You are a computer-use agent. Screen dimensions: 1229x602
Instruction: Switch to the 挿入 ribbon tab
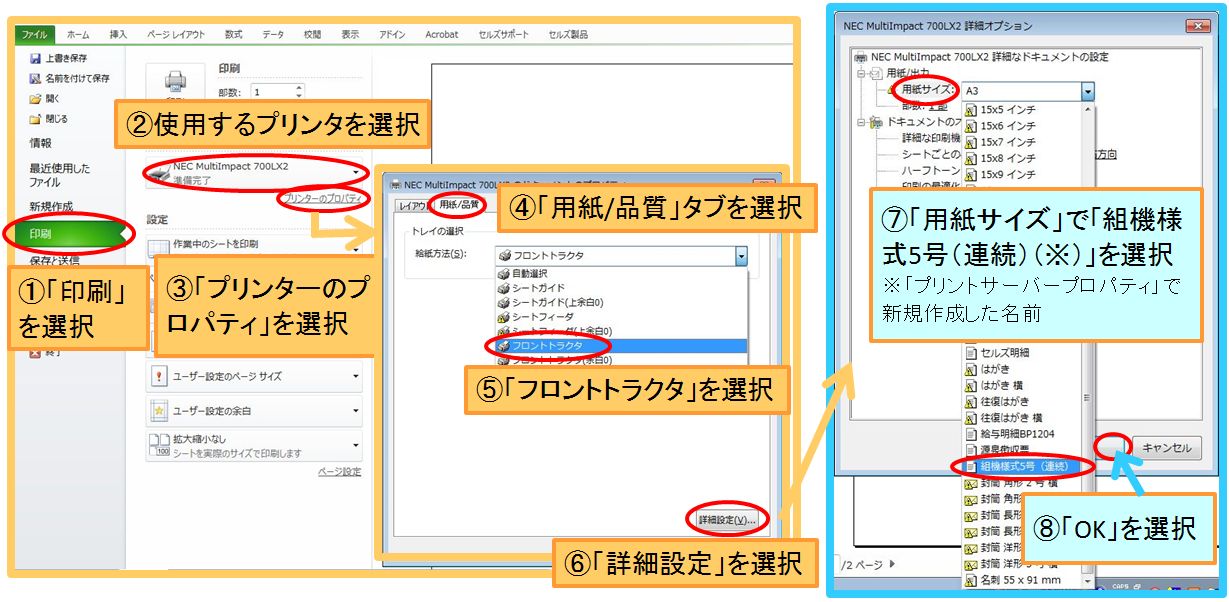[118, 35]
